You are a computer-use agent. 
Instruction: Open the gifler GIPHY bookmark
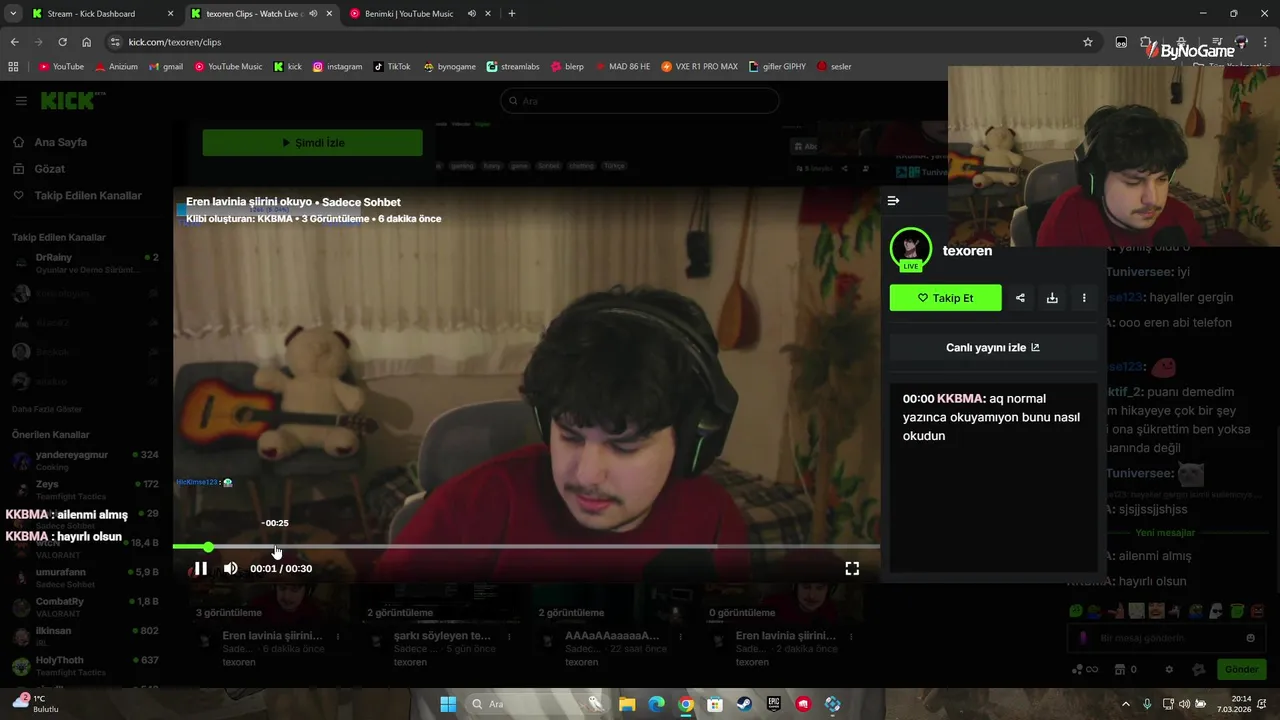pos(777,67)
